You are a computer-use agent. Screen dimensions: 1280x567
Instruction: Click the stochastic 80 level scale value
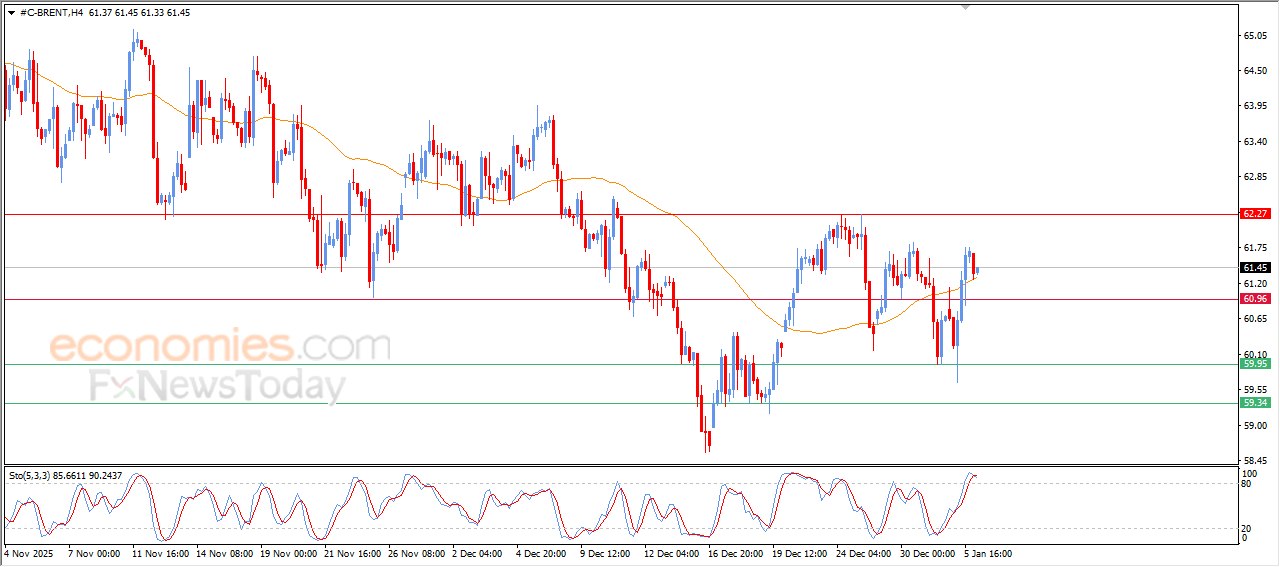click(x=1246, y=484)
